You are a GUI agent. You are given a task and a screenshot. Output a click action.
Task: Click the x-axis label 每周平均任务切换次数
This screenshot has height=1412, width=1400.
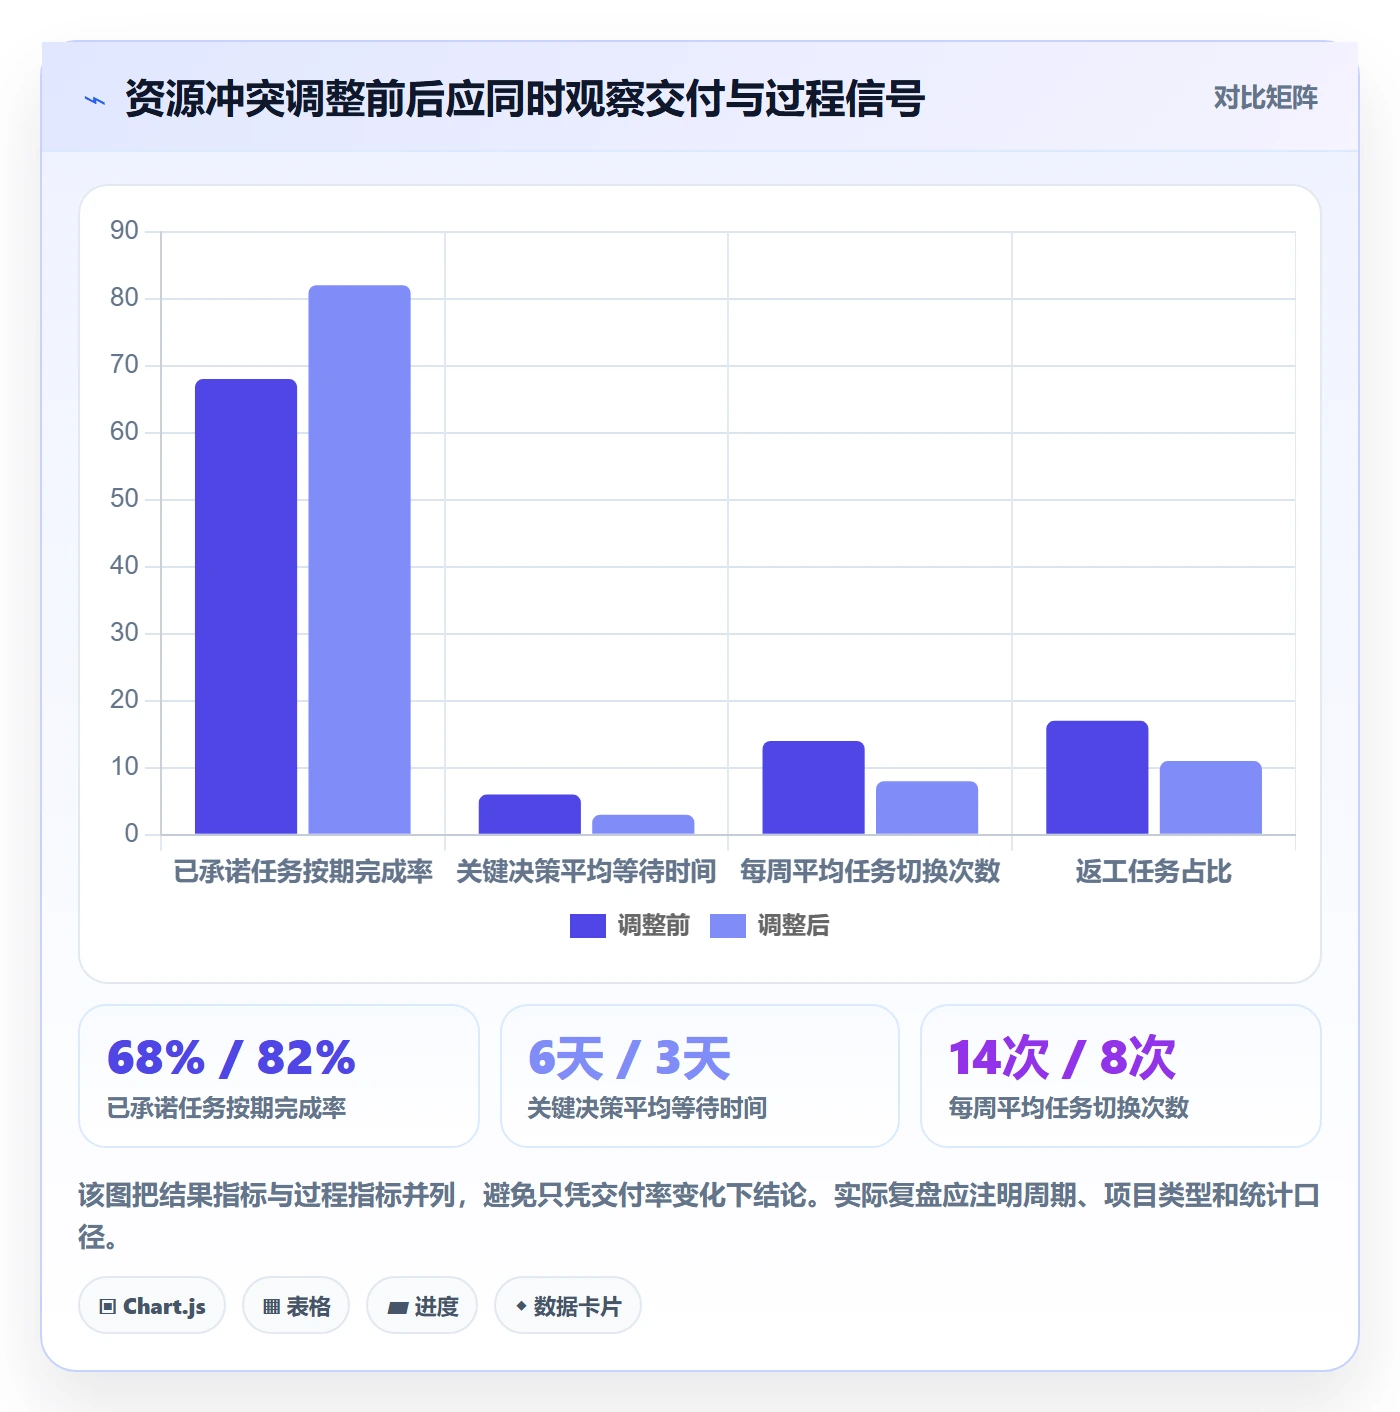(870, 872)
